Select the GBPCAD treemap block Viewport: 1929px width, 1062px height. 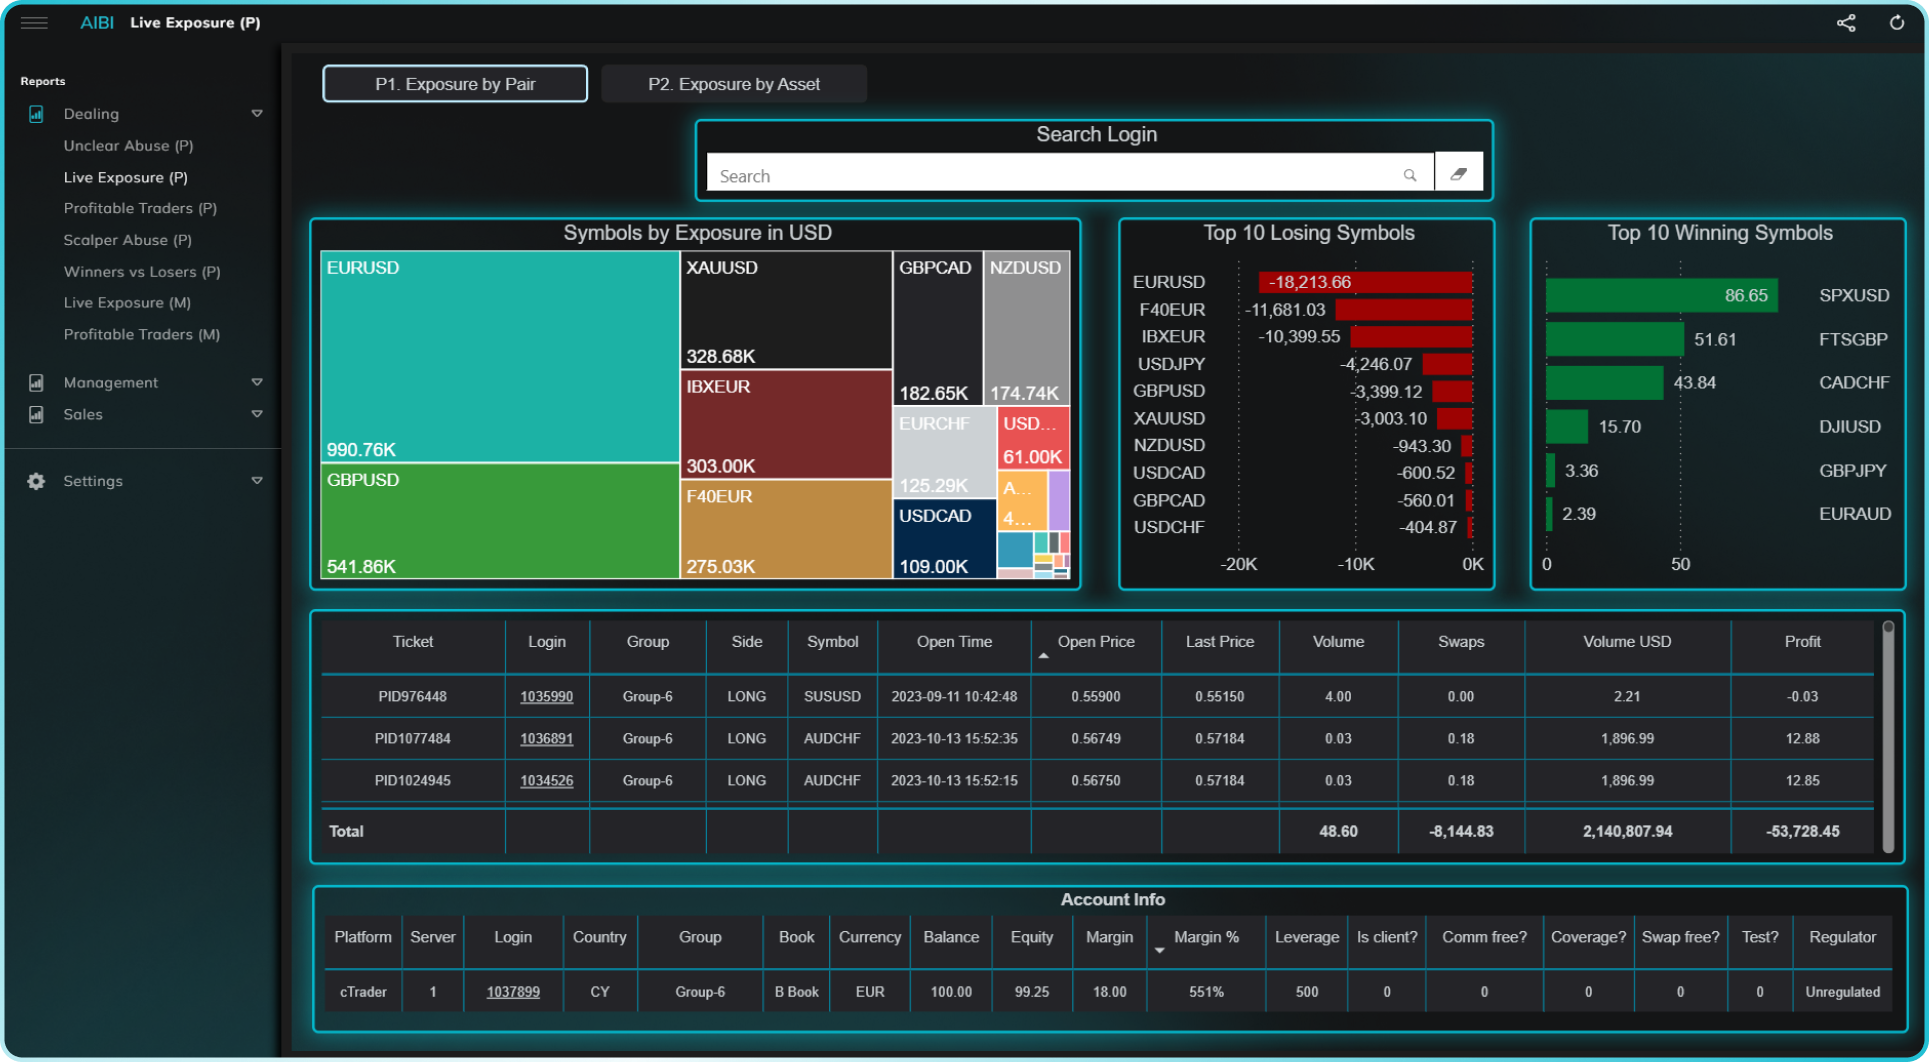pos(937,328)
